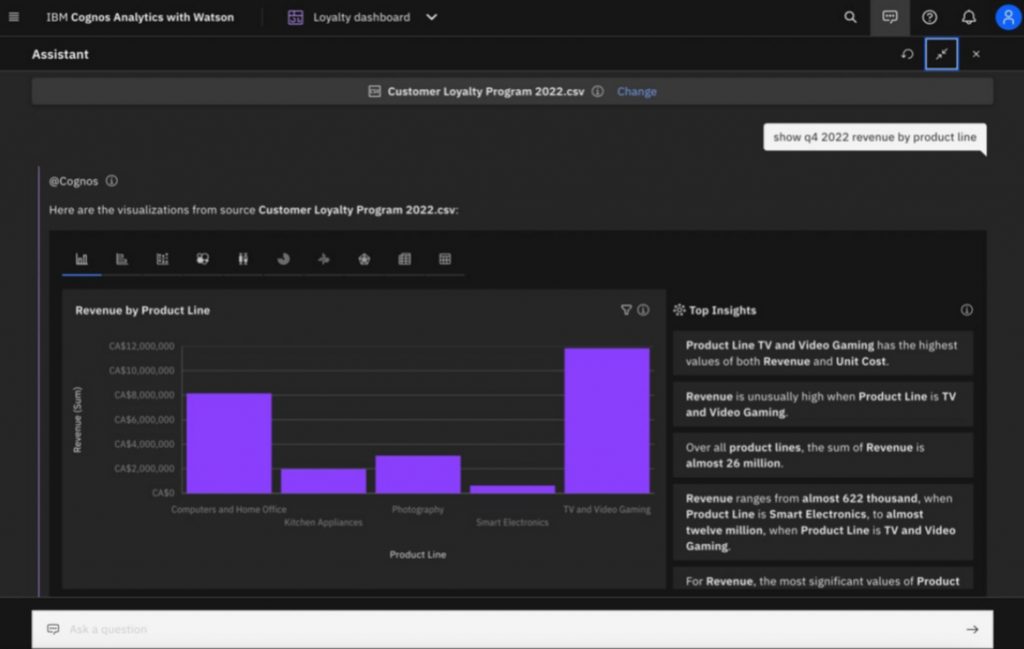Click the Photography bar
The image size is (1024, 649).
coord(418,475)
